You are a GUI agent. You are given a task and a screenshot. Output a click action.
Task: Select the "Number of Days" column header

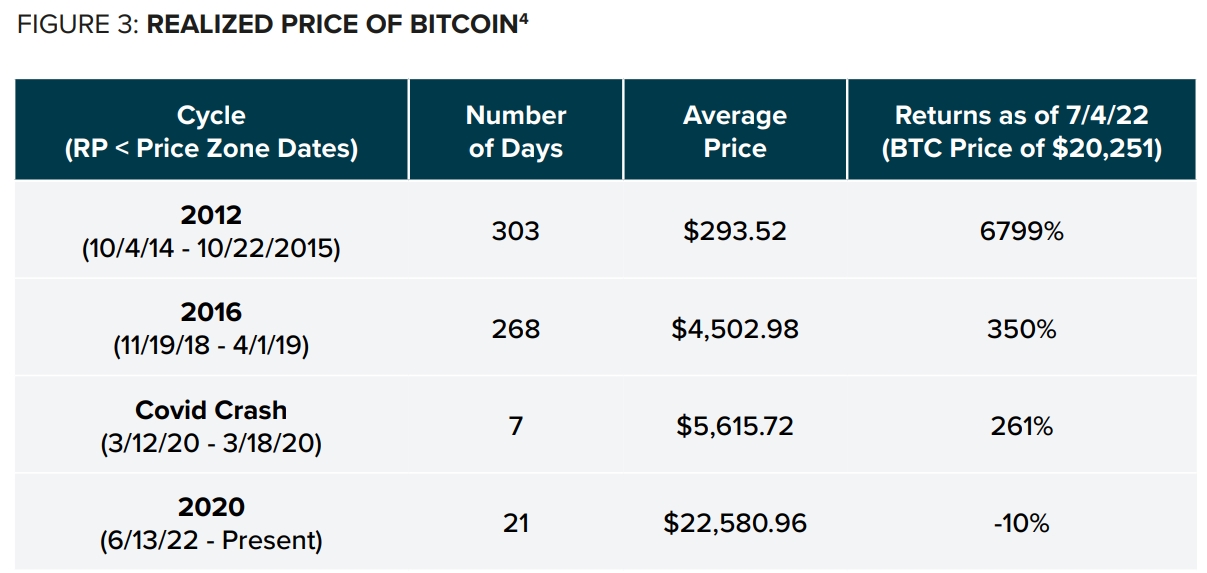click(x=516, y=131)
